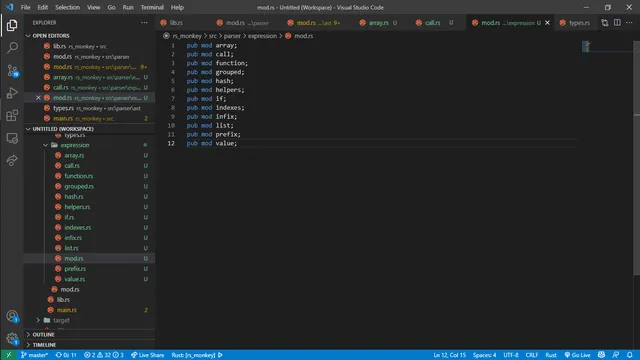Open Run and Debug view
This screenshot has height=360, width=640.
(x=12, y=93)
